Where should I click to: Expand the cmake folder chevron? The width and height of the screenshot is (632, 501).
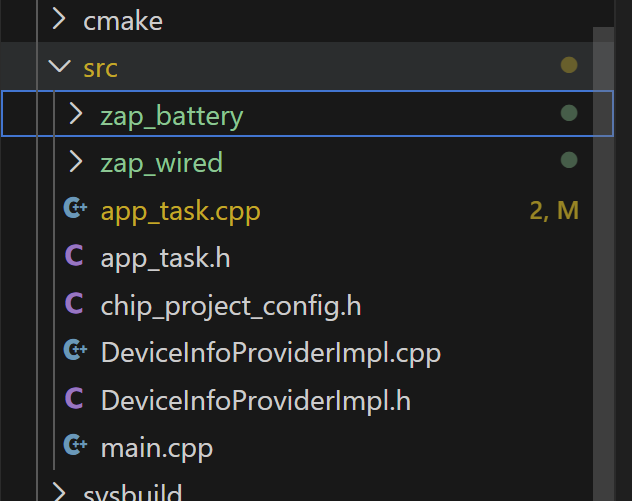tap(60, 20)
